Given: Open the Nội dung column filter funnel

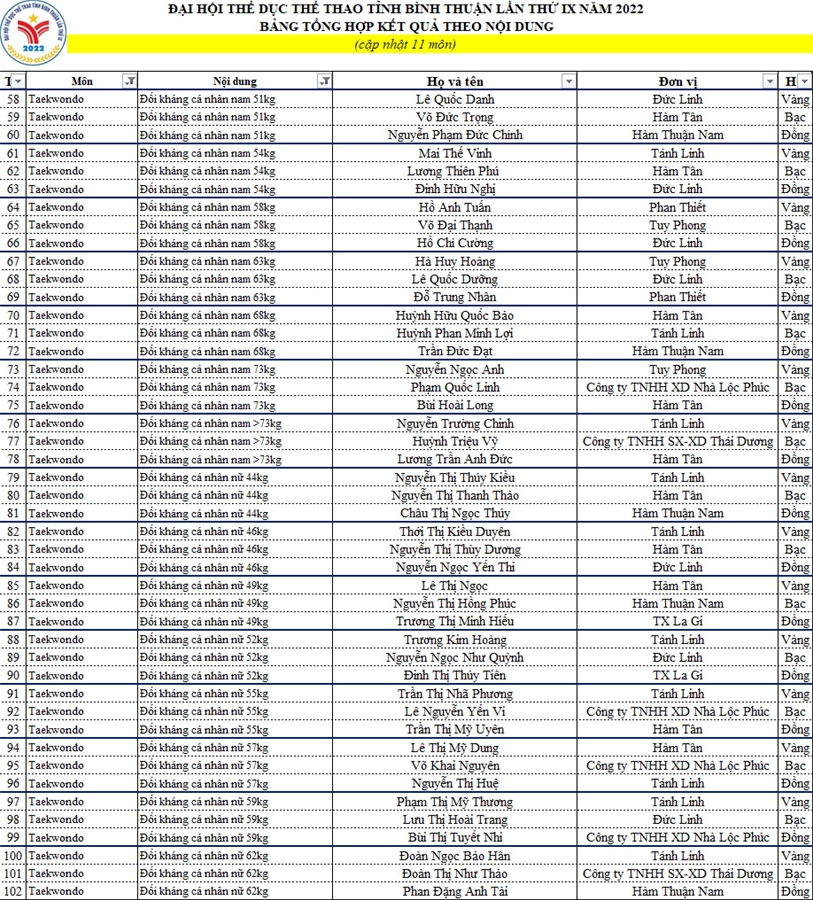Looking at the screenshot, I should [x=324, y=81].
